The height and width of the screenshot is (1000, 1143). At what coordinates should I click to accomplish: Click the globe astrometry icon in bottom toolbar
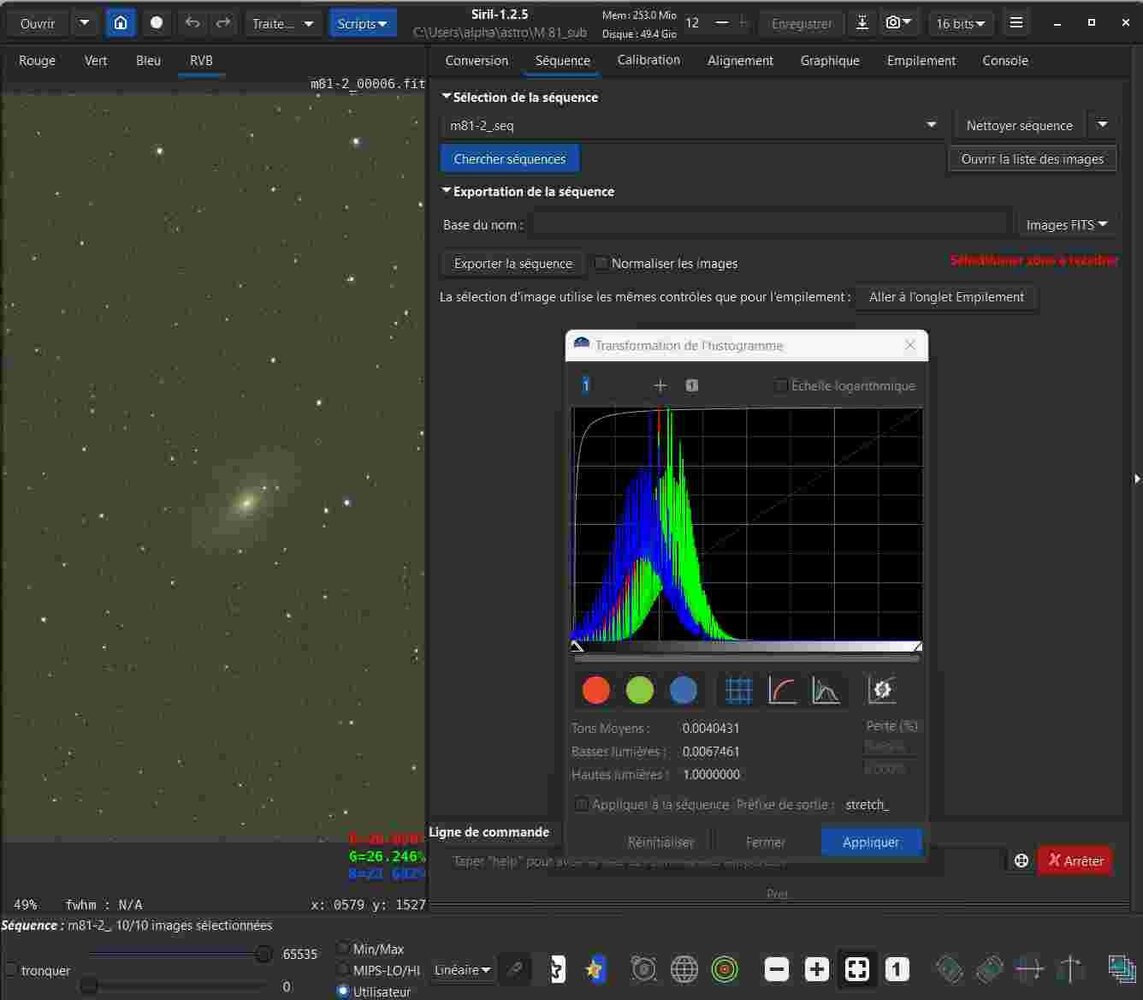pos(684,969)
